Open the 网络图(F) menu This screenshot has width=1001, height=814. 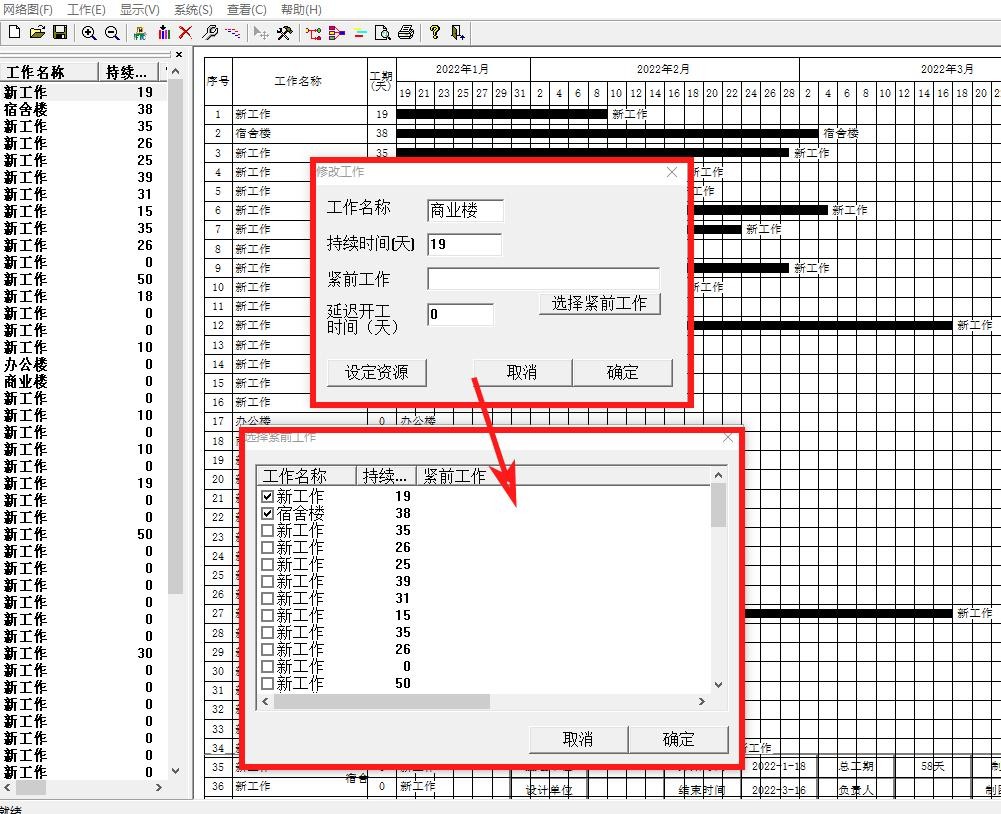coord(27,9)
